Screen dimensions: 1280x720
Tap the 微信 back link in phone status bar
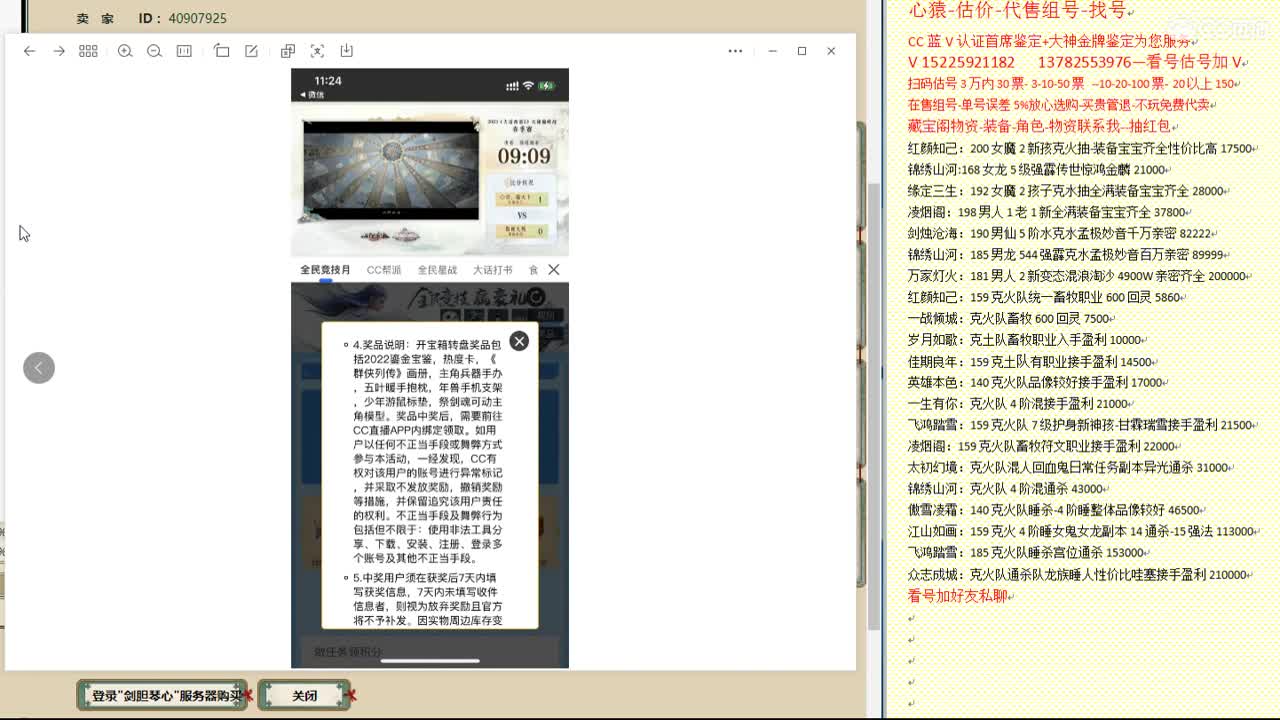point(312,95)
